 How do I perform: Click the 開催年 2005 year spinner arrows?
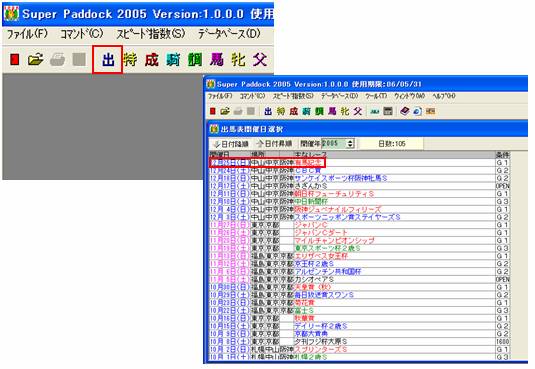pyautogui.click(x=350, y=144)
